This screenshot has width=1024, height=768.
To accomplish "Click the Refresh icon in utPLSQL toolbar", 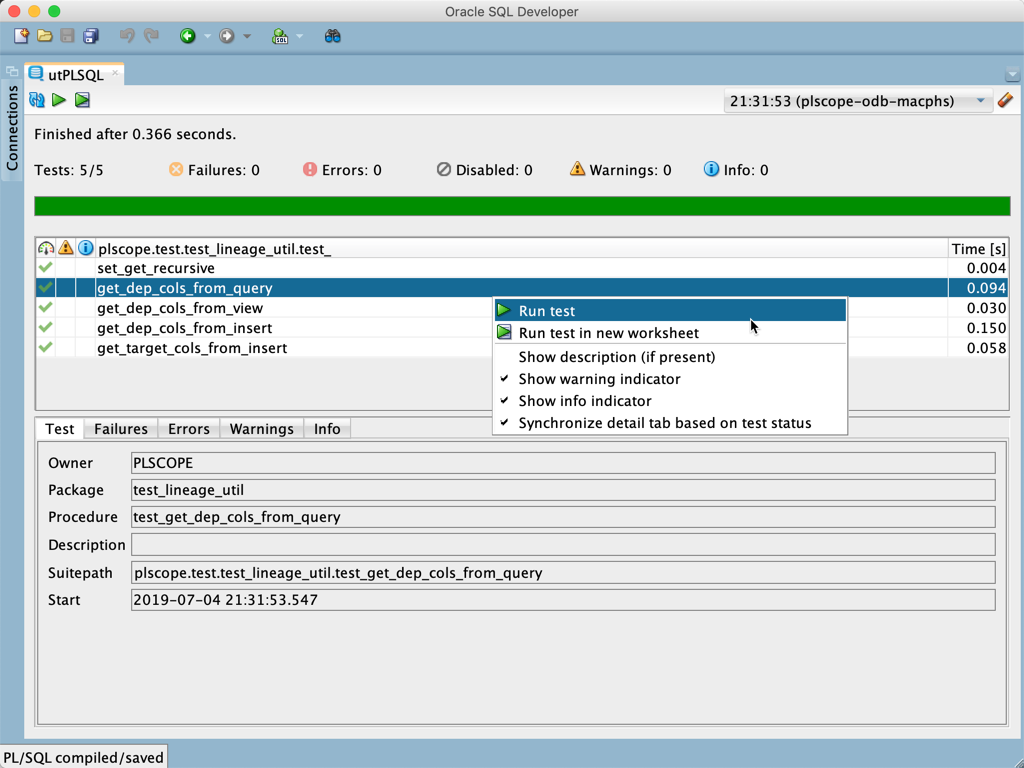I will 37,100.
